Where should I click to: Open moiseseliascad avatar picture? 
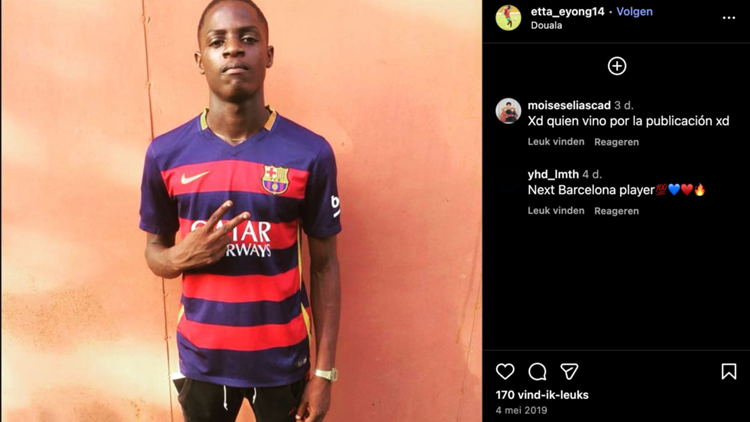click(508, 111)
